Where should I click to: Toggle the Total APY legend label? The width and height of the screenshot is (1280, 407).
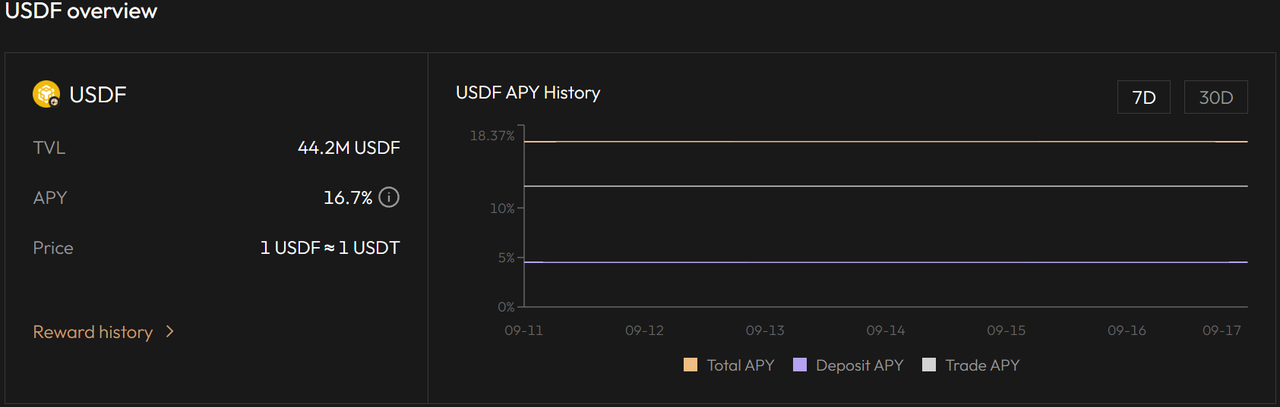pos(740,365)
